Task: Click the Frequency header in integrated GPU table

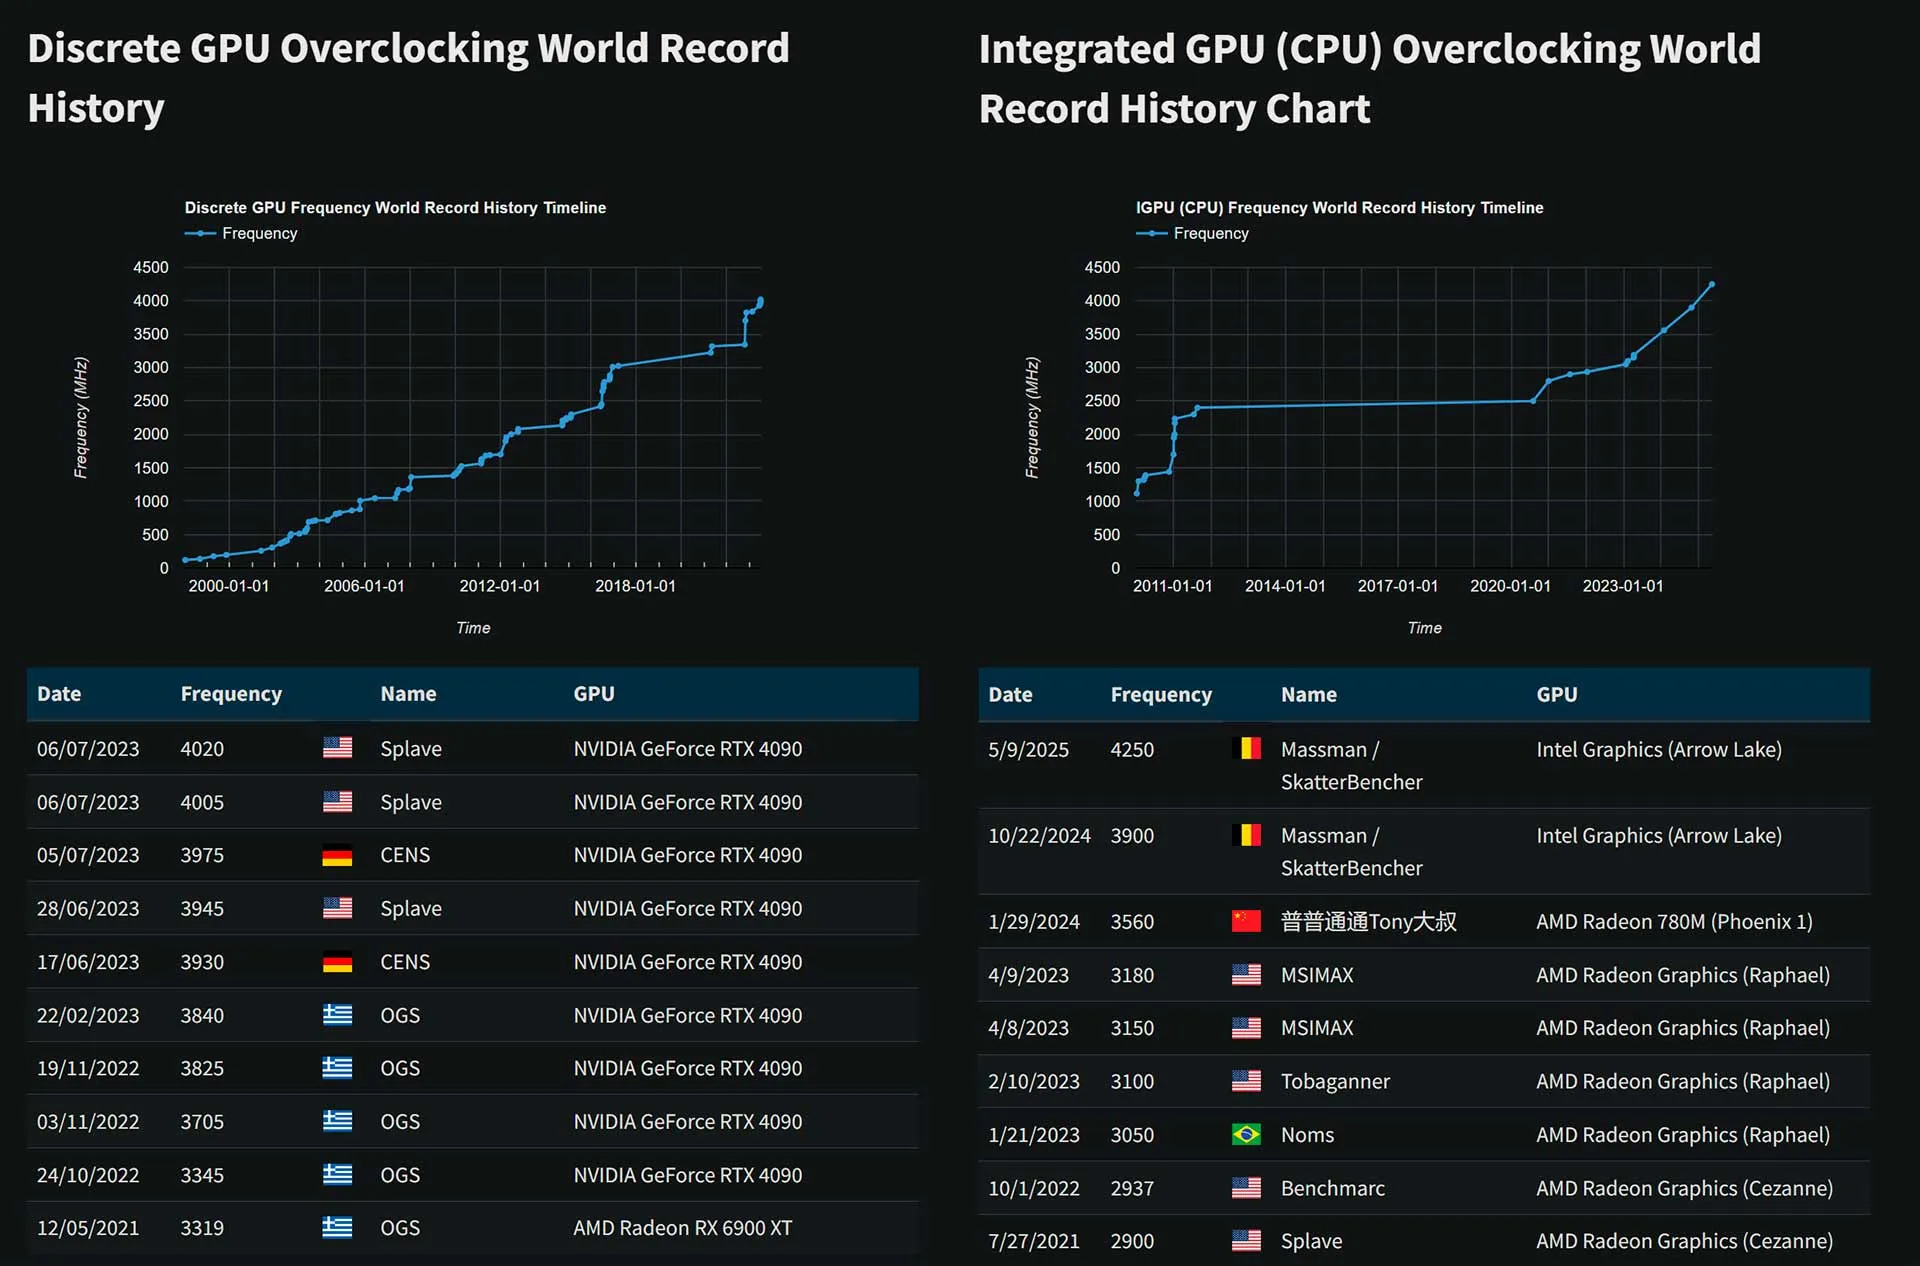Action: coord(1160,695)
